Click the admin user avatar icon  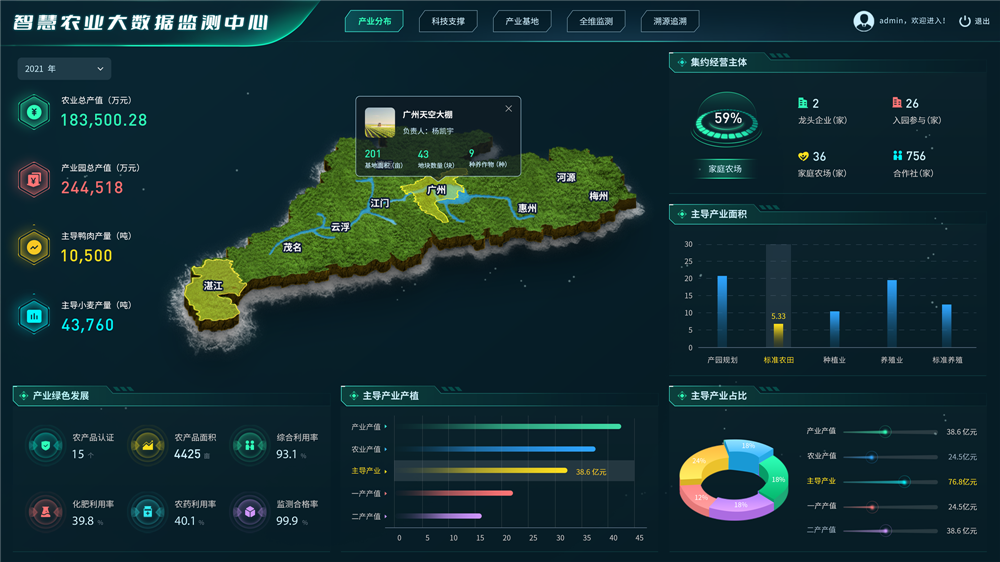tap(863, 21)
